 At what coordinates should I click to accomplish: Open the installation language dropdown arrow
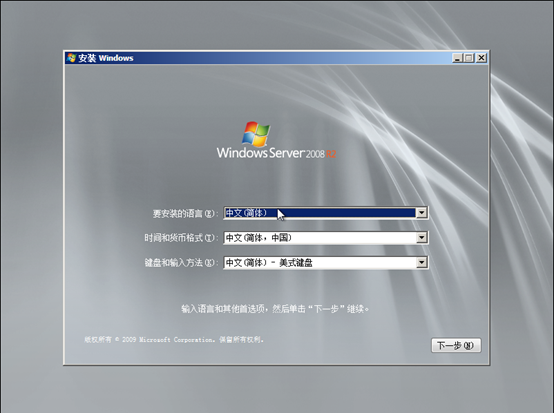(x=422, y=213)
